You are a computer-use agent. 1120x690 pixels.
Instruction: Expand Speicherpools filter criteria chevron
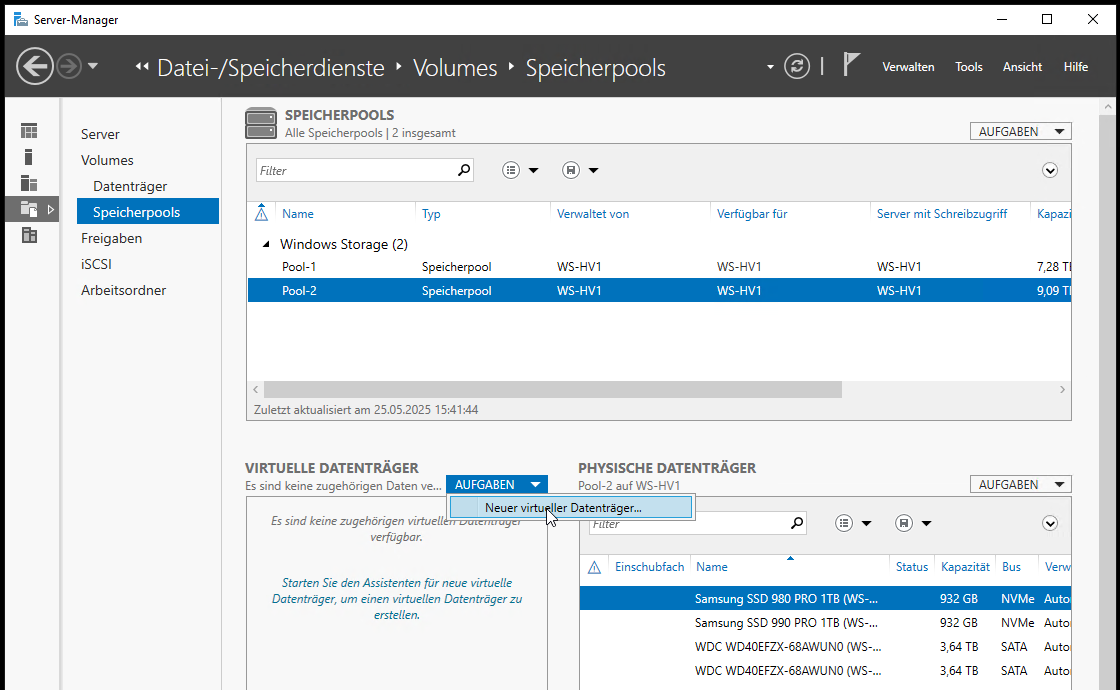(1049, 171)
